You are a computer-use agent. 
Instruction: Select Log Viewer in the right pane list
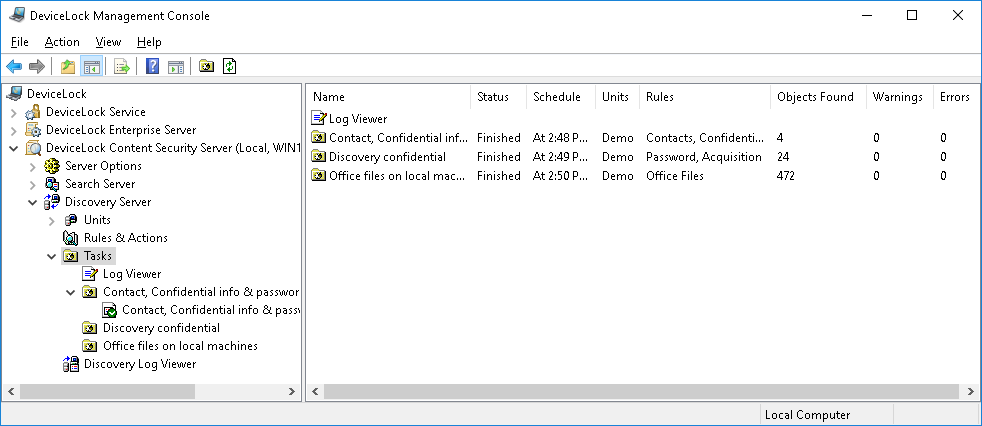pyautogui.click(x=357, y=119)
